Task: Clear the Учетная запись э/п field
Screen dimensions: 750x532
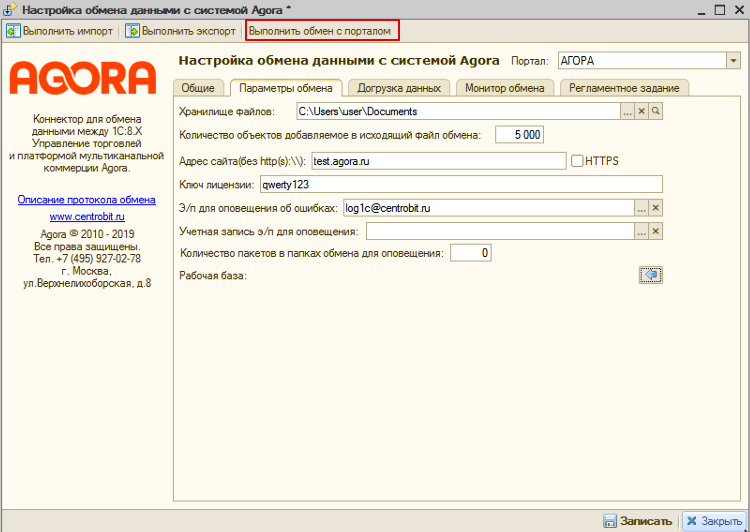Action: [656, 232]
